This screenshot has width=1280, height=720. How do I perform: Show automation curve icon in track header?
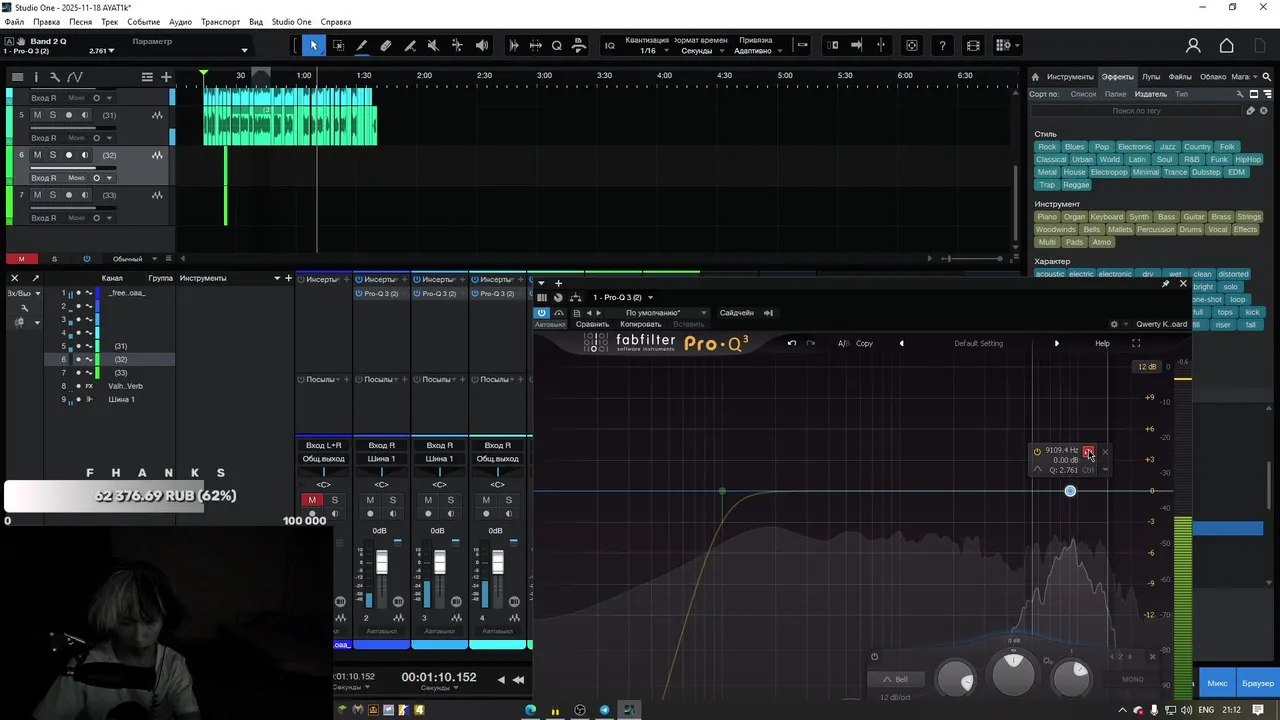(75, 77)
